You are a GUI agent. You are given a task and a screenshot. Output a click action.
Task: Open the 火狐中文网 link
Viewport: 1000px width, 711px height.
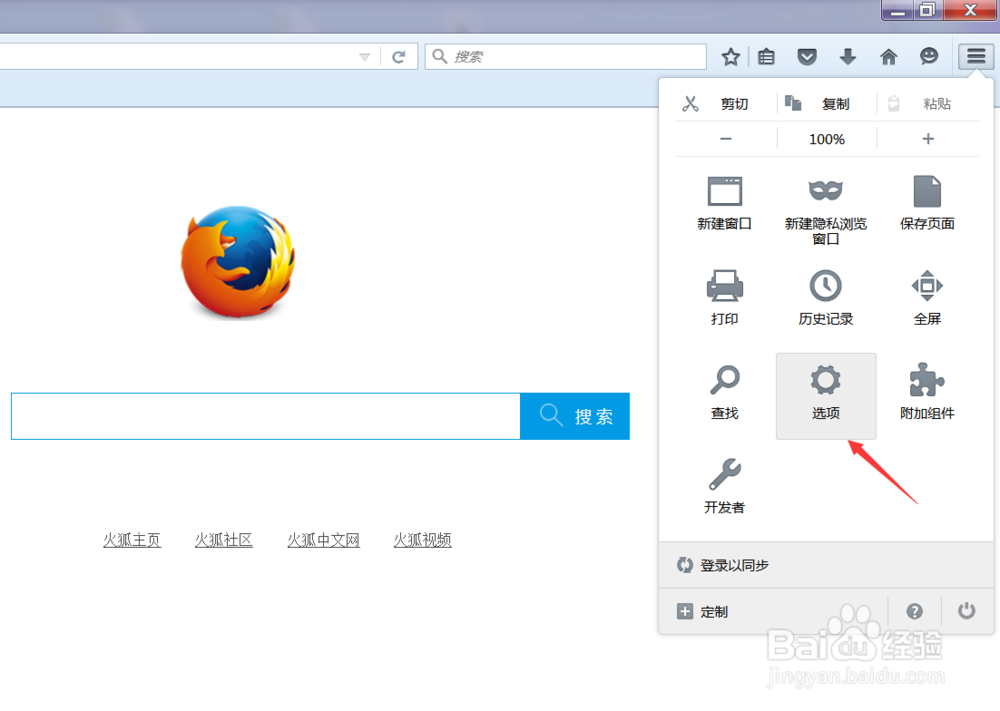(x=323, y=540)
